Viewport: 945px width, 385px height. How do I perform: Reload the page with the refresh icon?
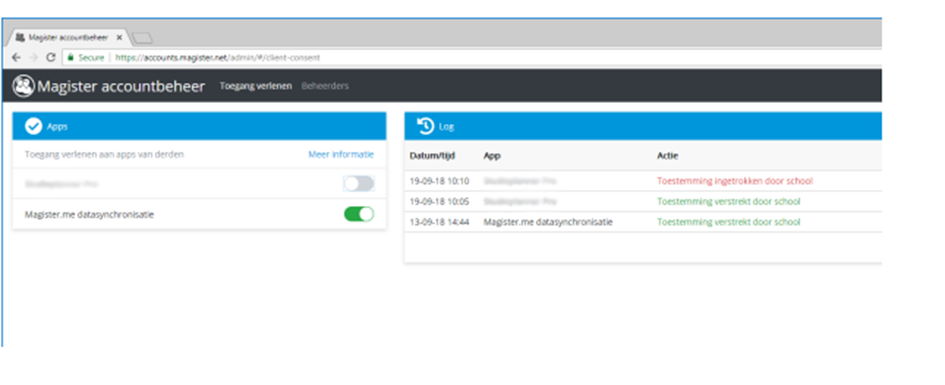(x=51, y=57)
